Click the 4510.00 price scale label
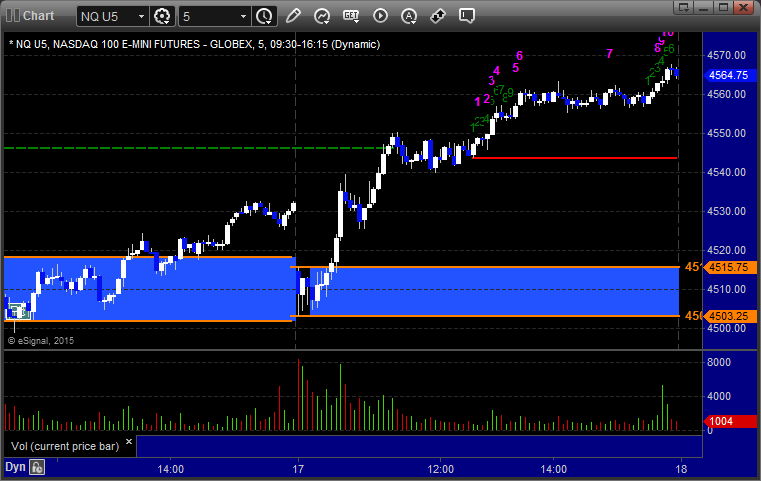Screen dimensions: 761x481 727,289
